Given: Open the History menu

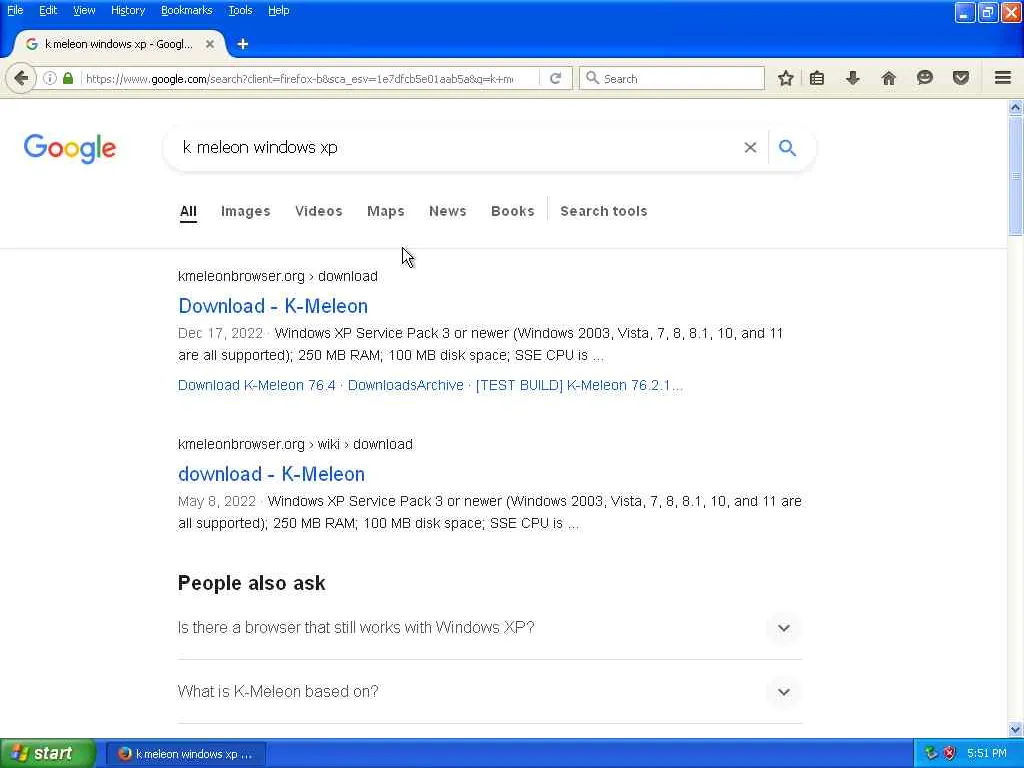Looking at the screenshot, I should click(128, 10).
